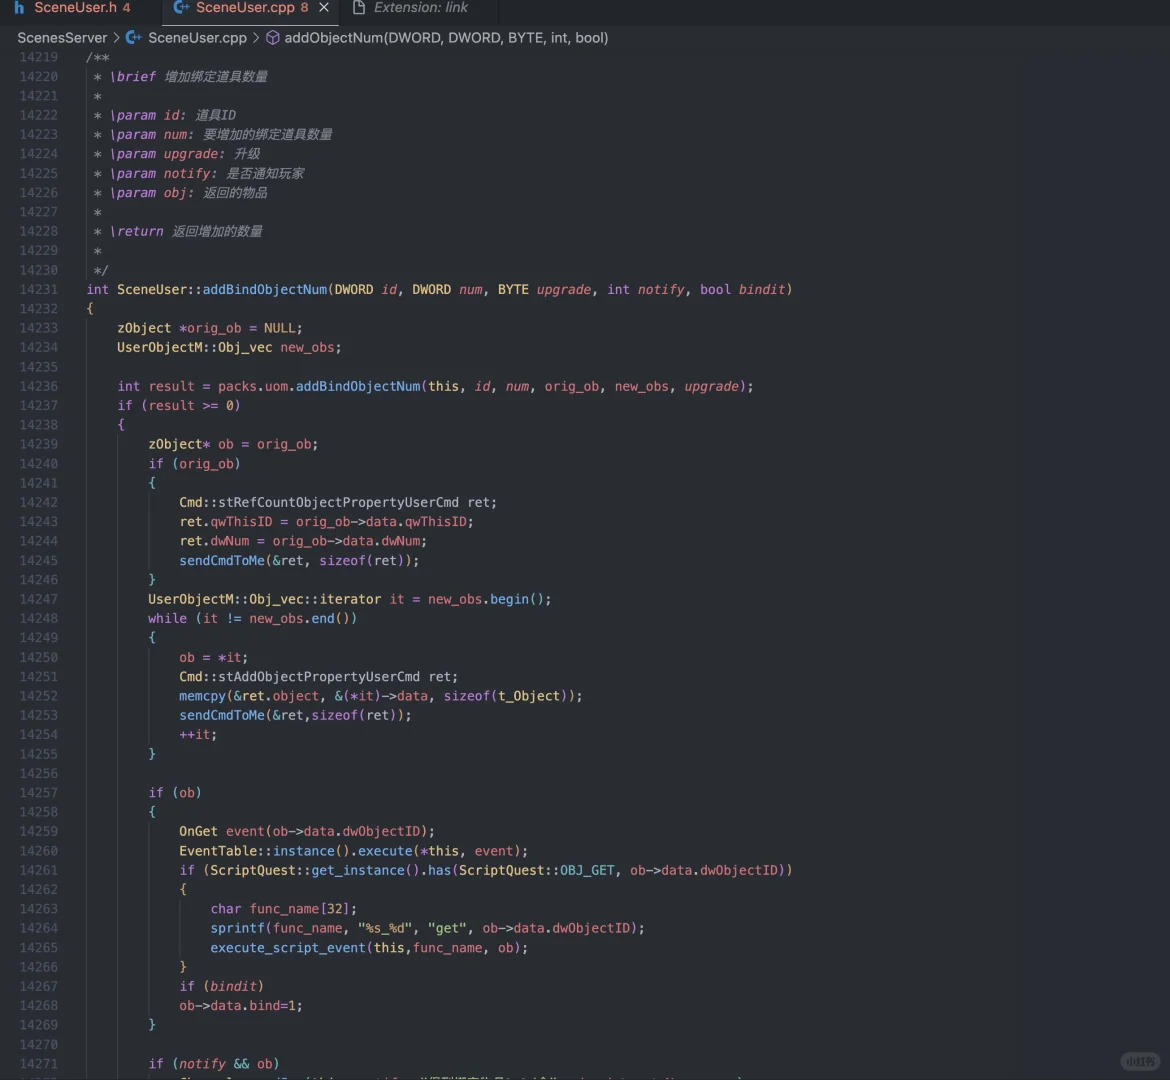The width and height of the screenshot is (1170, 1080).
Task: Click the '\brief' comment line
Action: (x=181, y=77)
